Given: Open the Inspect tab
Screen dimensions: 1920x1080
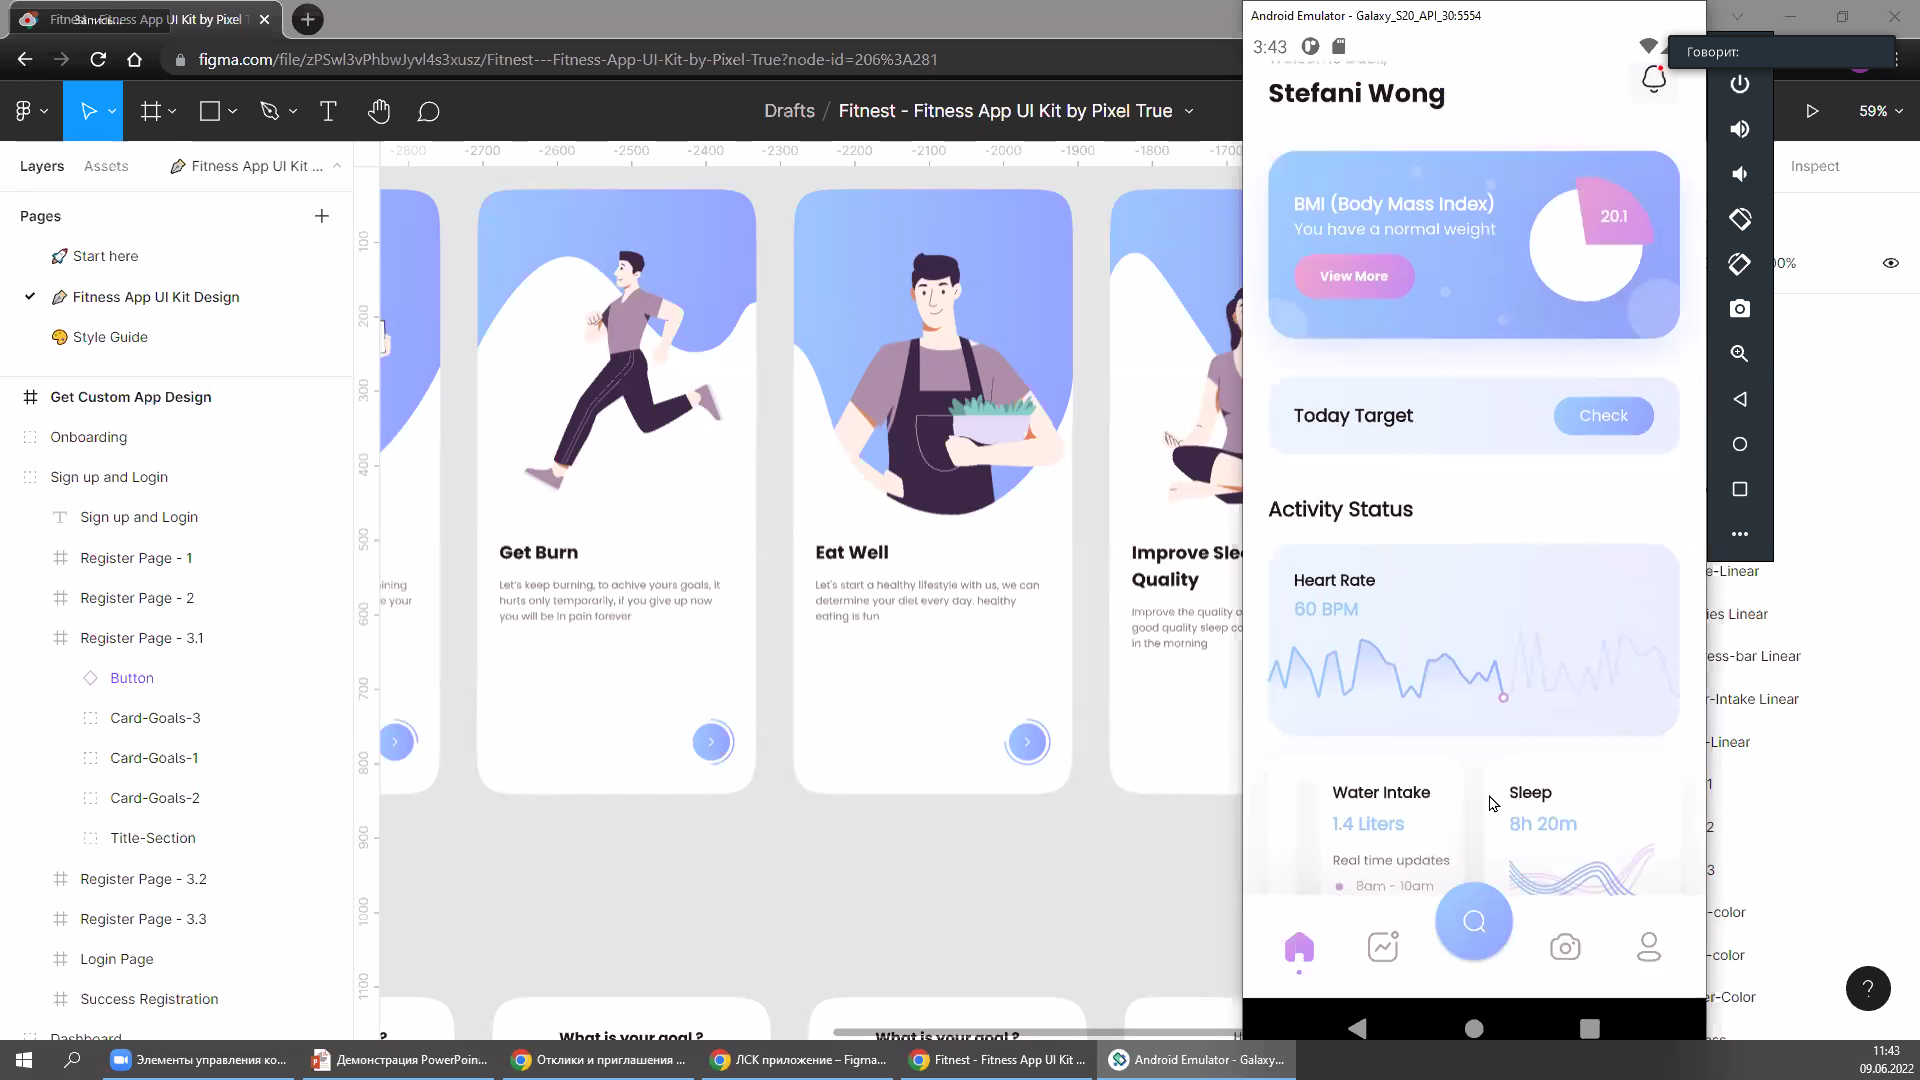Looking at the screenshot, I should 1815,166.
